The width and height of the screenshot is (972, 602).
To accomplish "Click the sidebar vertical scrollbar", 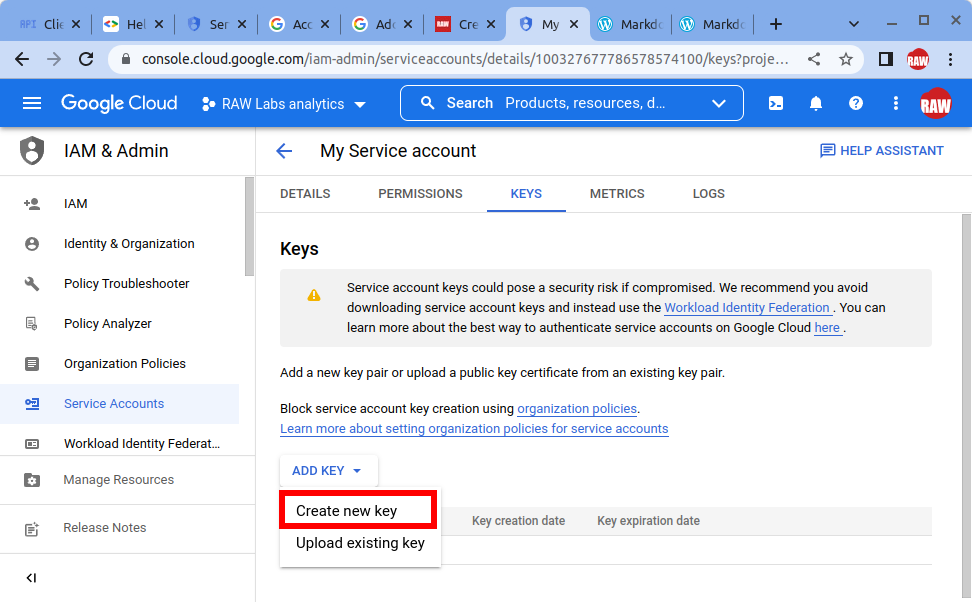I will [249, 226].
